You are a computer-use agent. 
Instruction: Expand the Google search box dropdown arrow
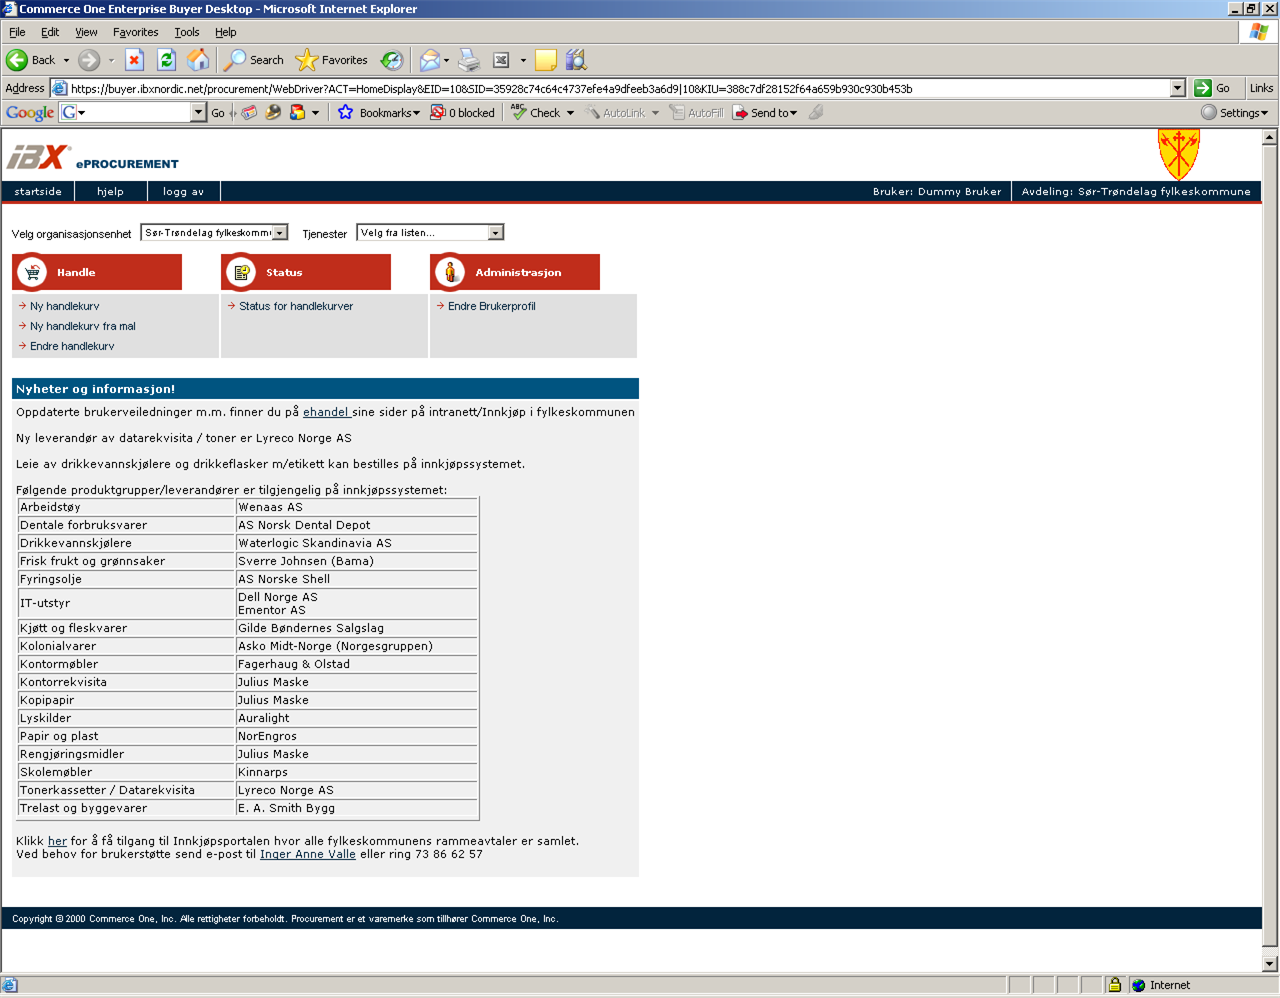coord(198,113)
